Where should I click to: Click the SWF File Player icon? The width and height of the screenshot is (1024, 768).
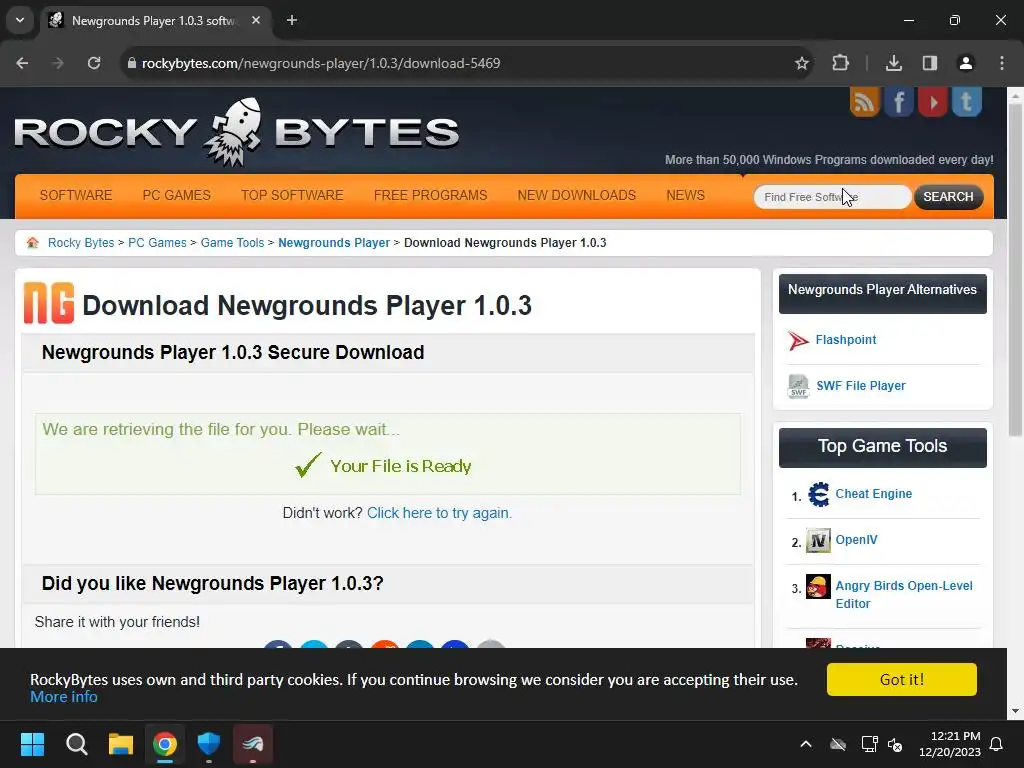[x=798, y=386]
